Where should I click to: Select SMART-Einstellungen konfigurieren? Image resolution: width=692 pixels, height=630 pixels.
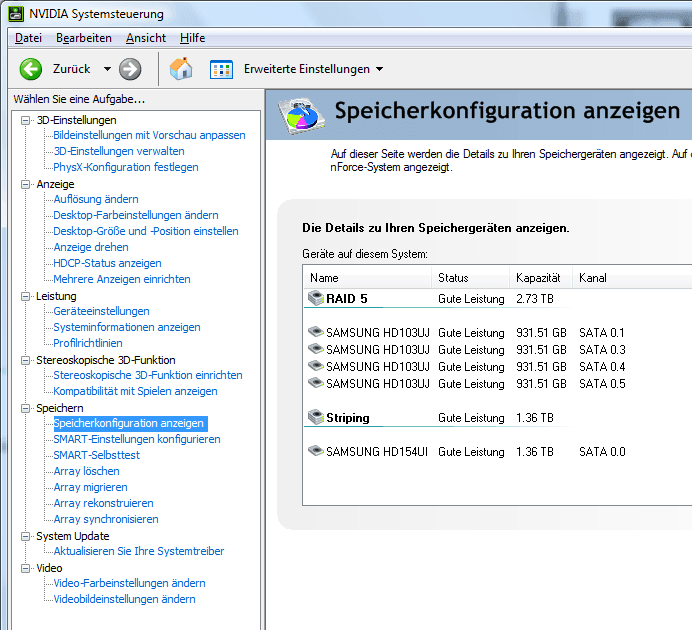[137, 439]
